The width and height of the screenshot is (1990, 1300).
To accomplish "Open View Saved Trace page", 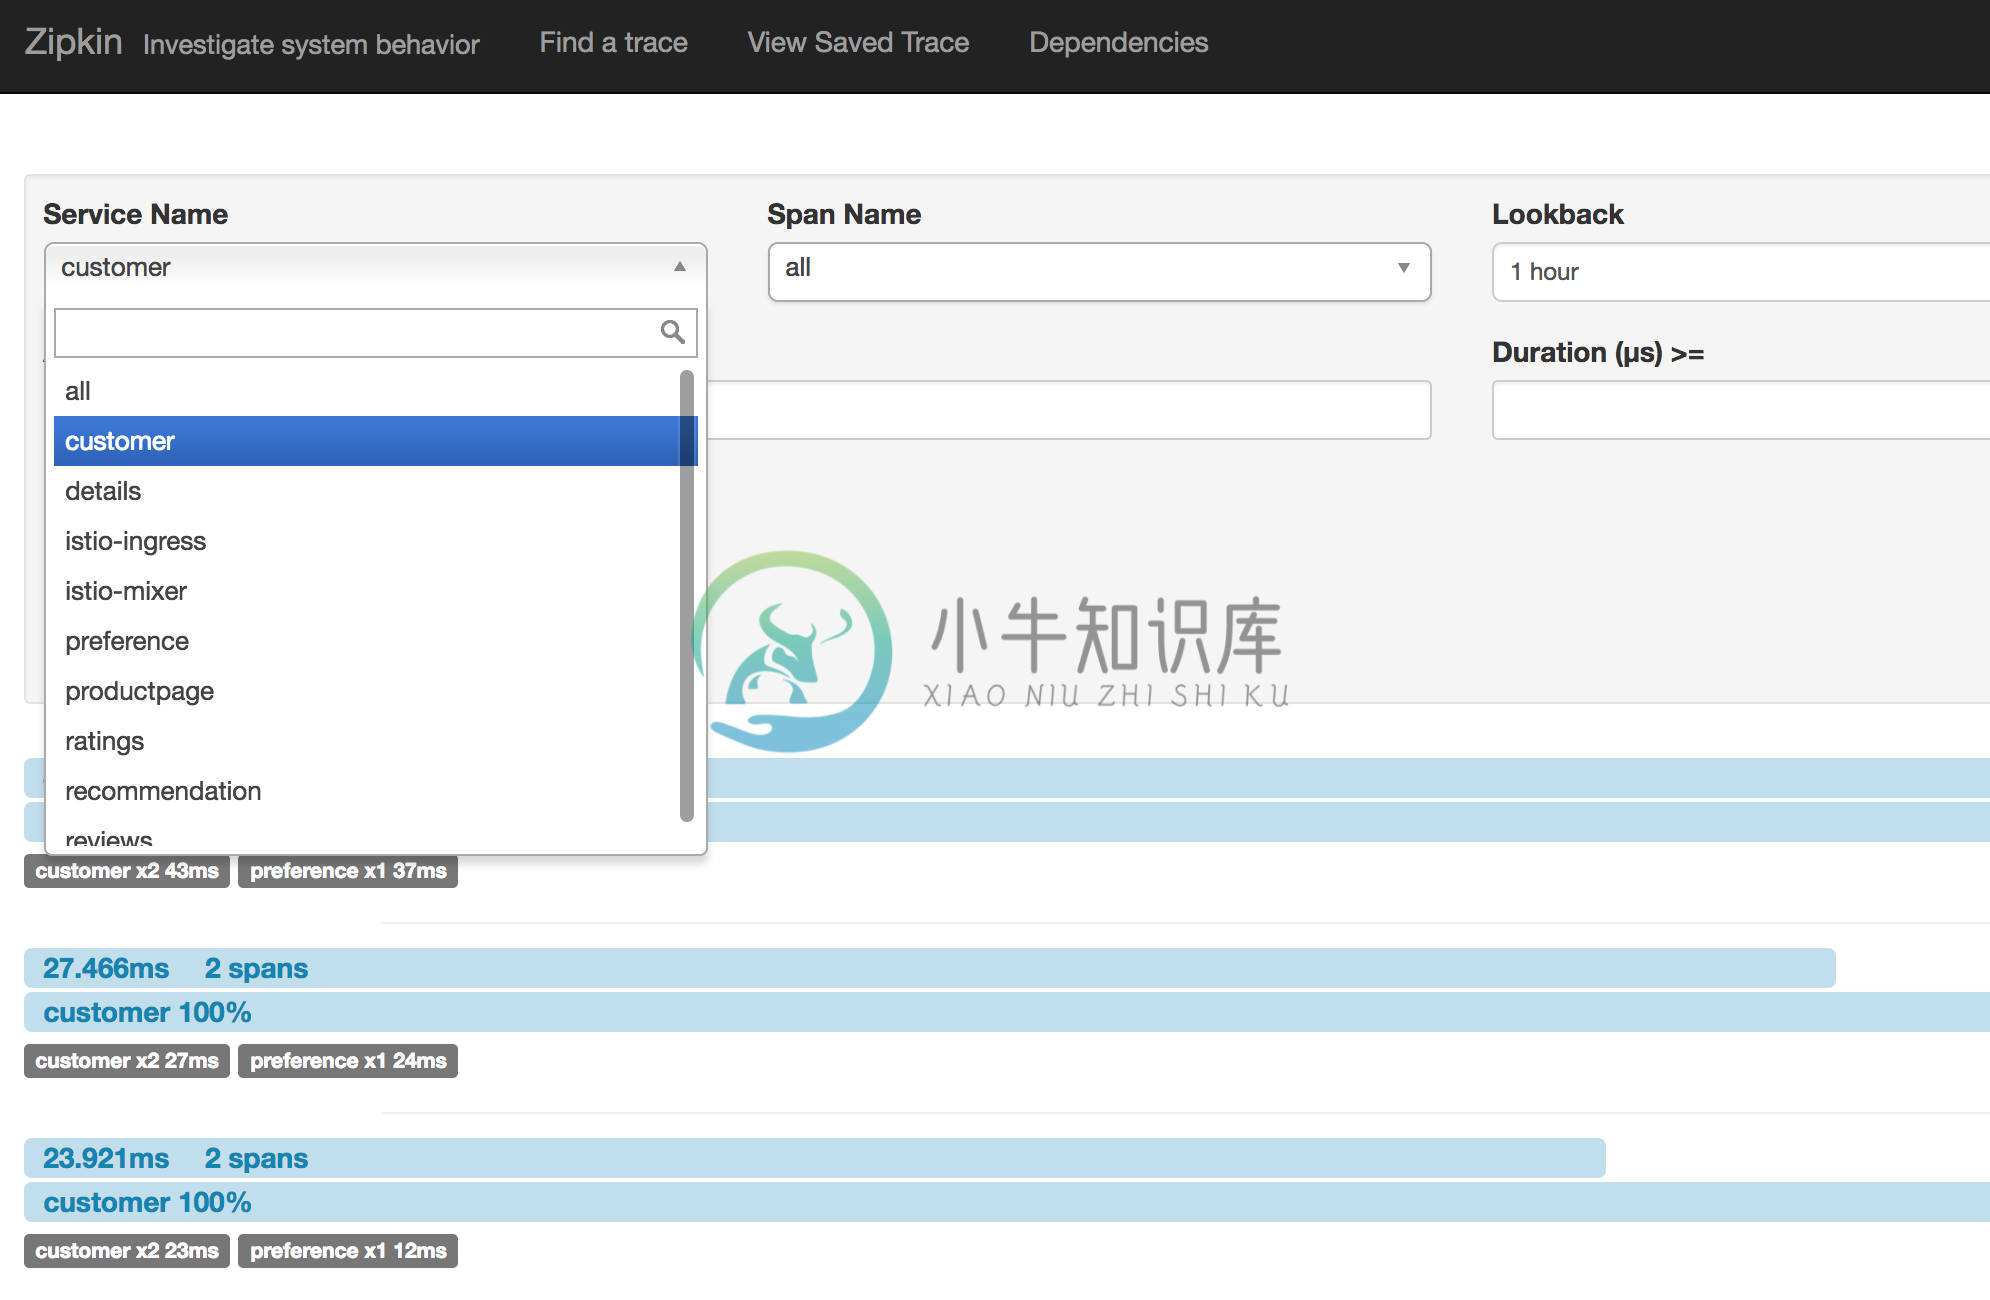I will pyautogui.click(x=858, y=42).
